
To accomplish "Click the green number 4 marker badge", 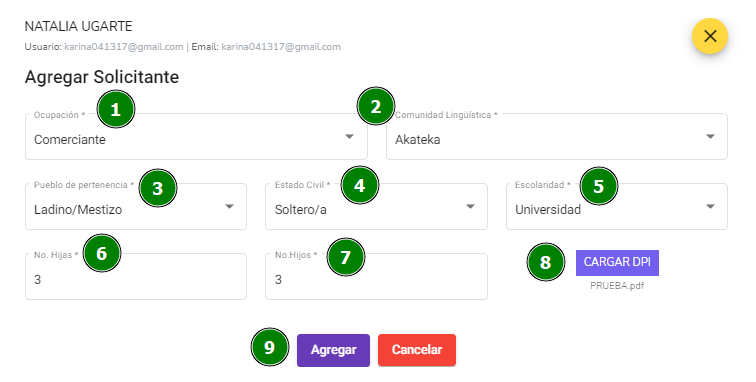I will click(360, 185).
